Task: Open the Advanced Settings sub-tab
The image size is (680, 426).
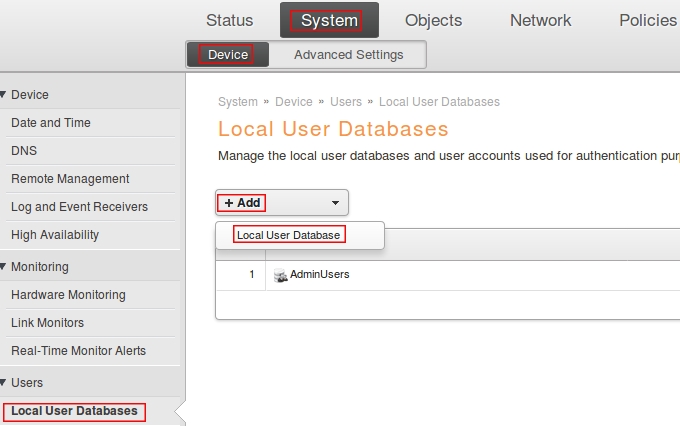Action: [348, 55]
